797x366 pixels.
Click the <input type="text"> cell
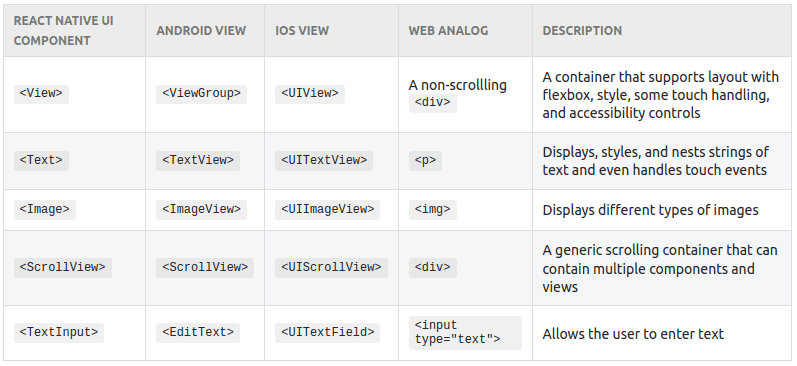465,333
